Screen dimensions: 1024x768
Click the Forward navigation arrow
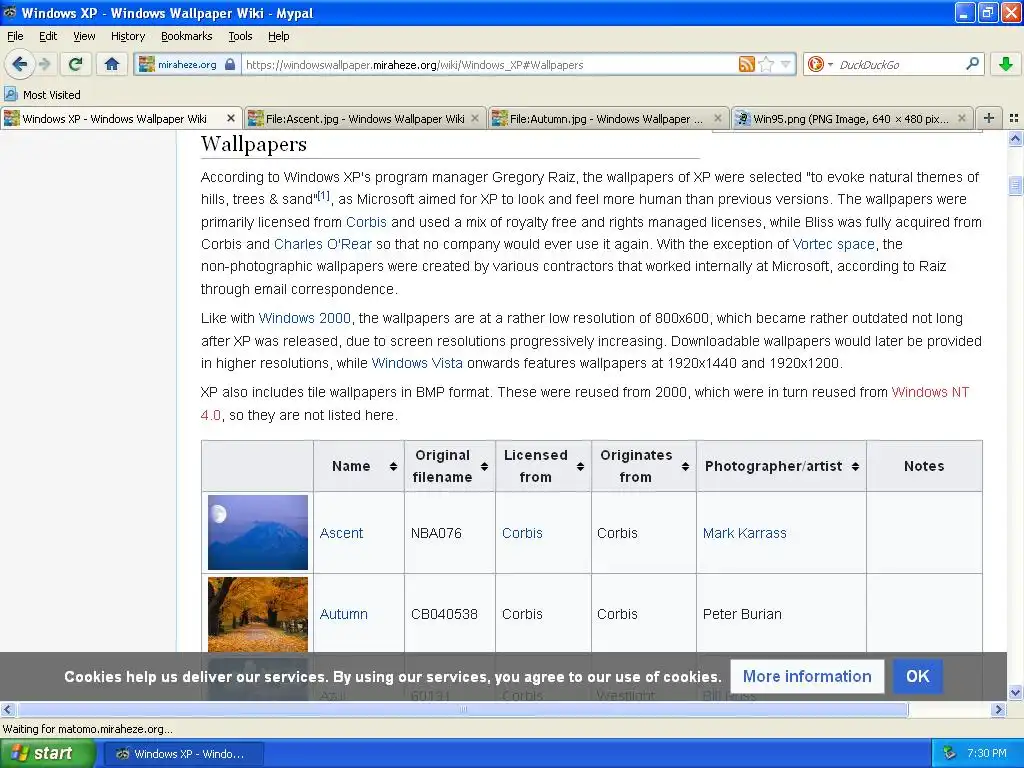pos(45,64)
